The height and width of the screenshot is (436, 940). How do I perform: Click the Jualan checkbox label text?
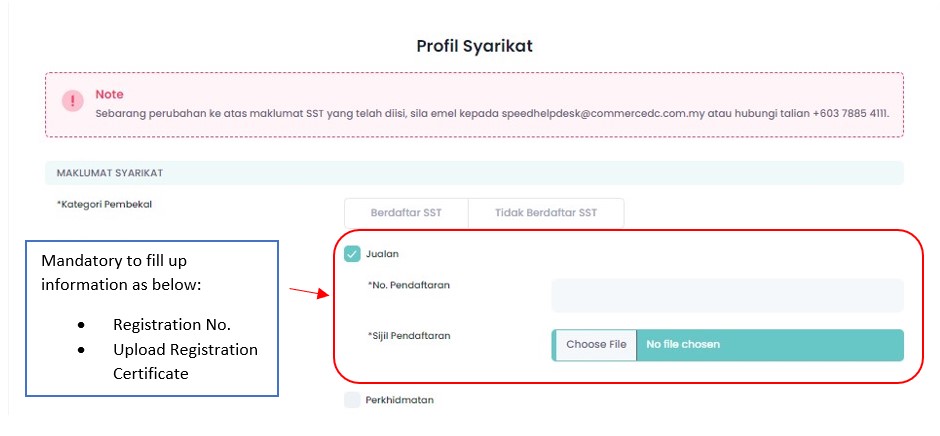click(x=382, y=254)
